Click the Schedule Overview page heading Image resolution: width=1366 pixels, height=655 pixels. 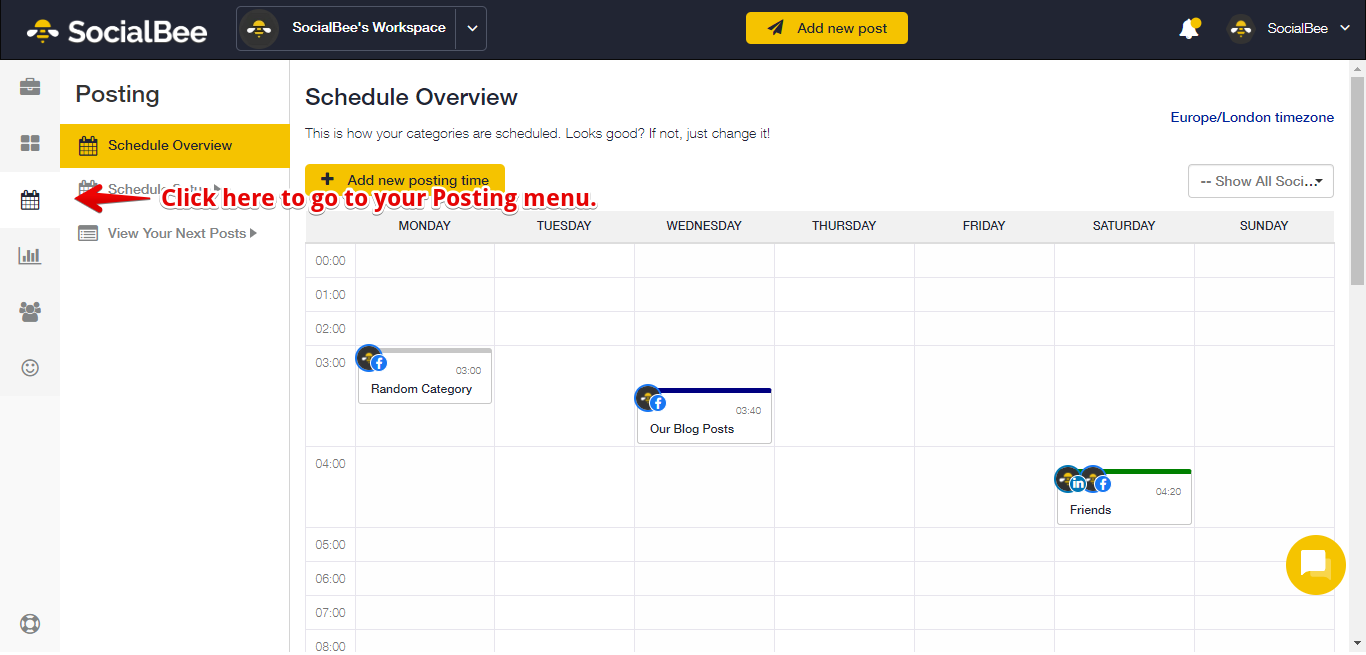pos(411,97)
